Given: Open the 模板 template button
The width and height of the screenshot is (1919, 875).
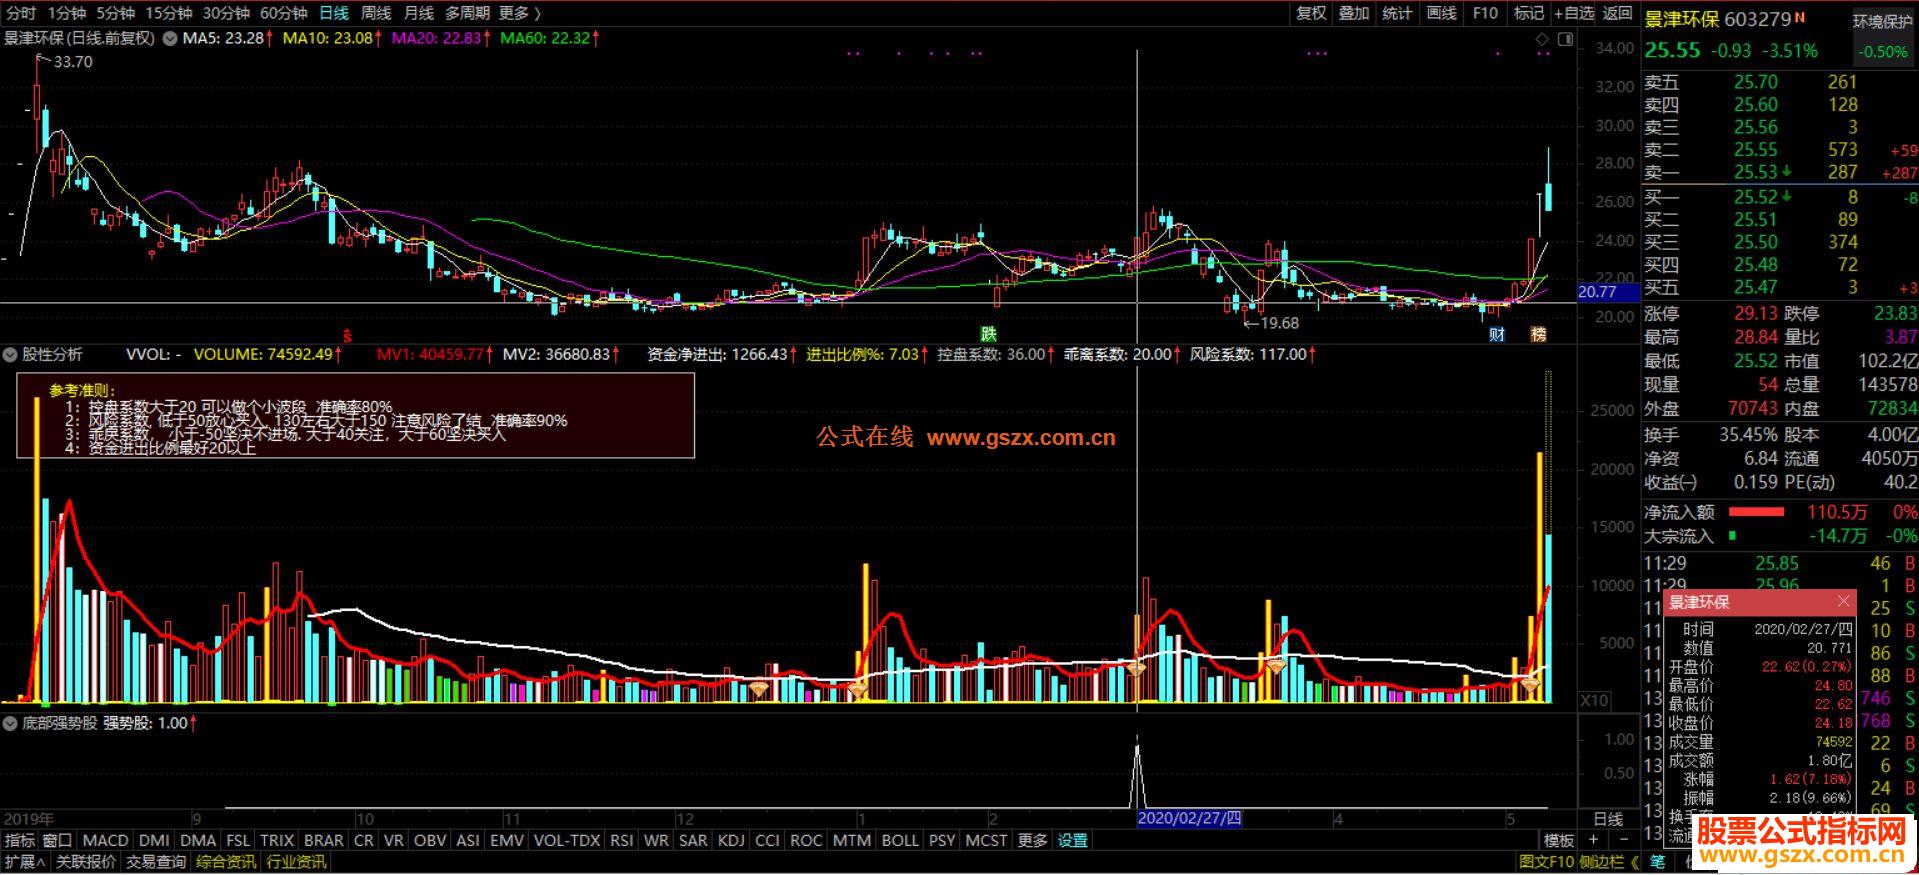Looking at the screenshot, I should pyautogui.click(x=1559, y=840).
